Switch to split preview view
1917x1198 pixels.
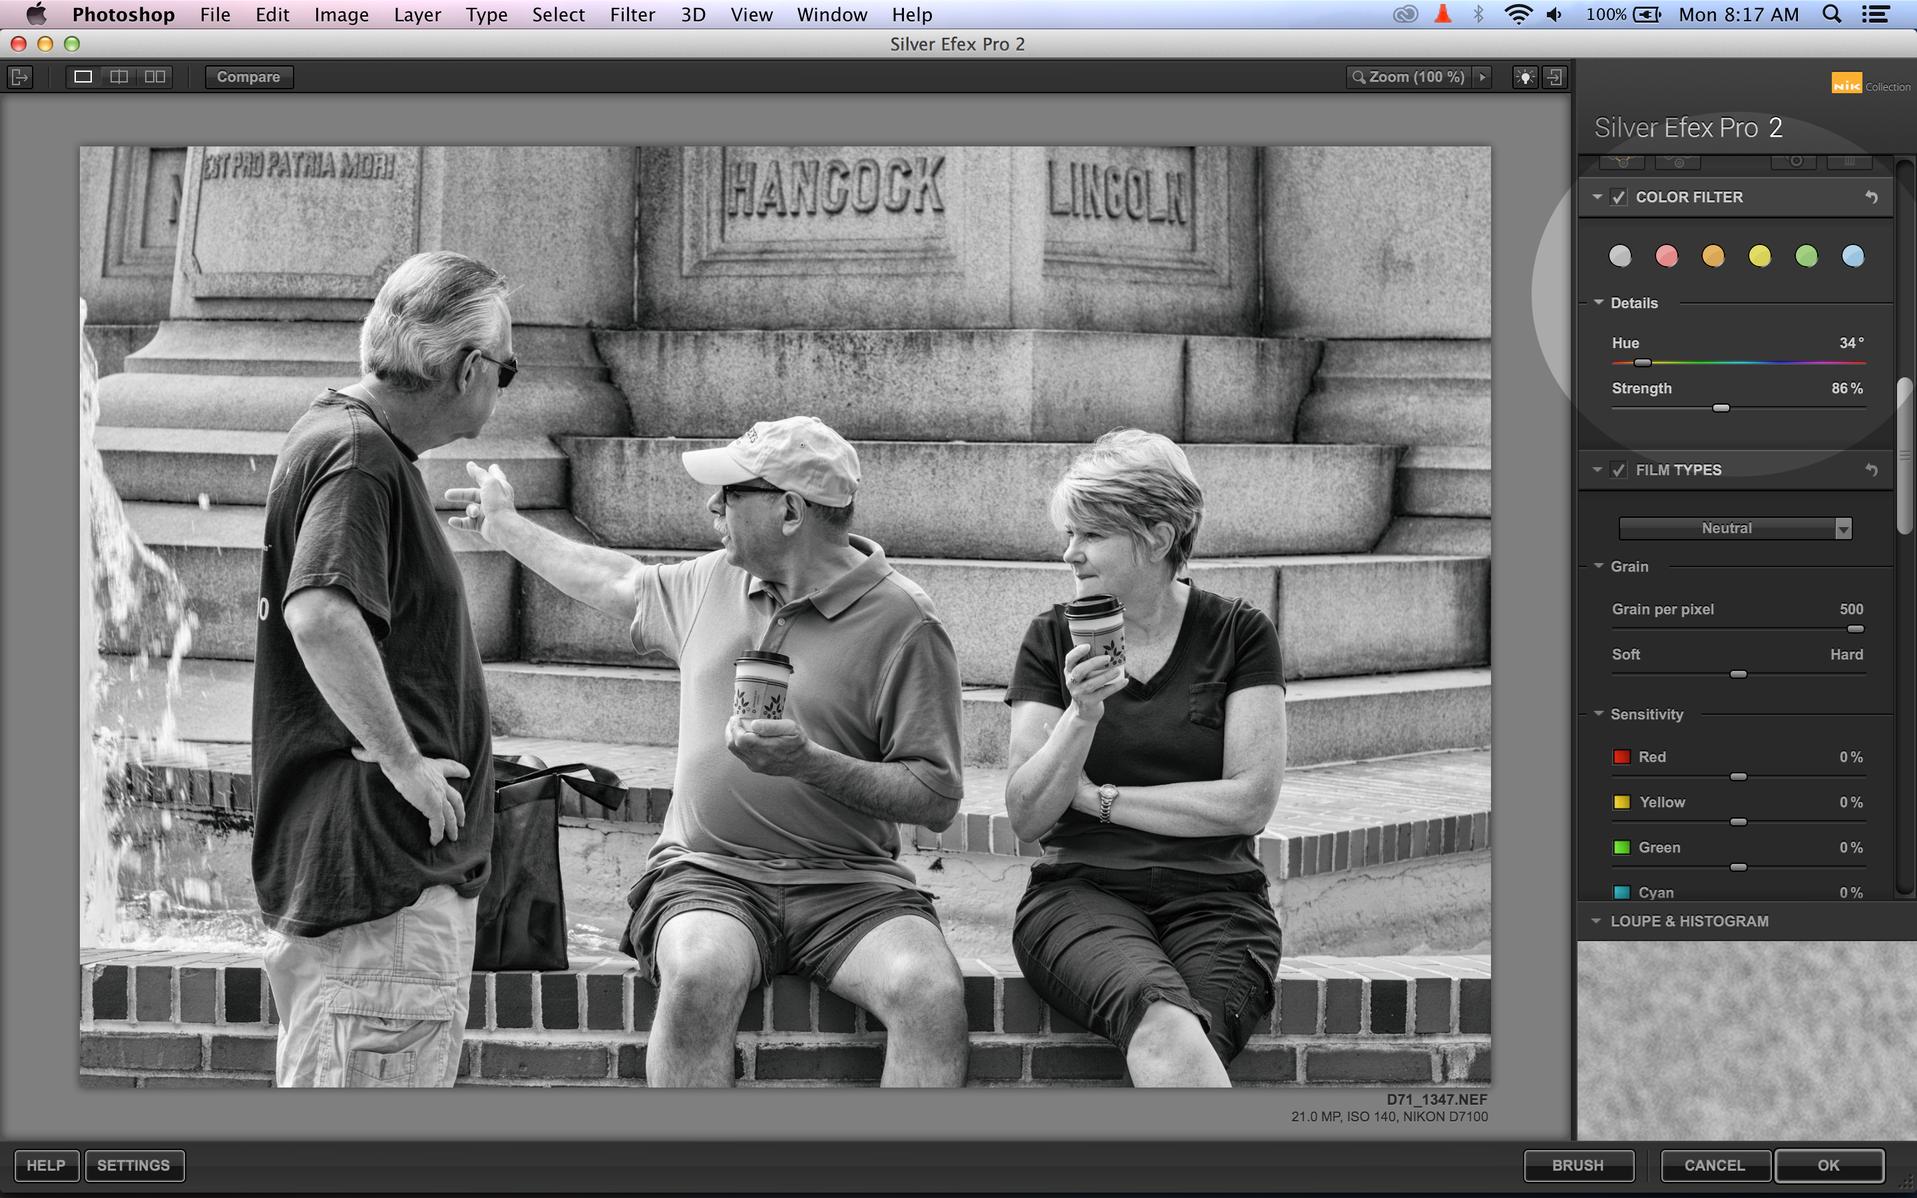tap(119, 77)
